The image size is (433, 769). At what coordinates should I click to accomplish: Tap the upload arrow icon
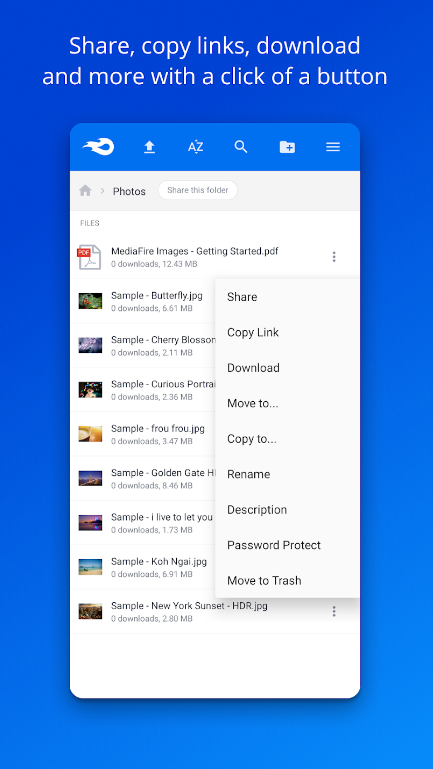(150, 147)
